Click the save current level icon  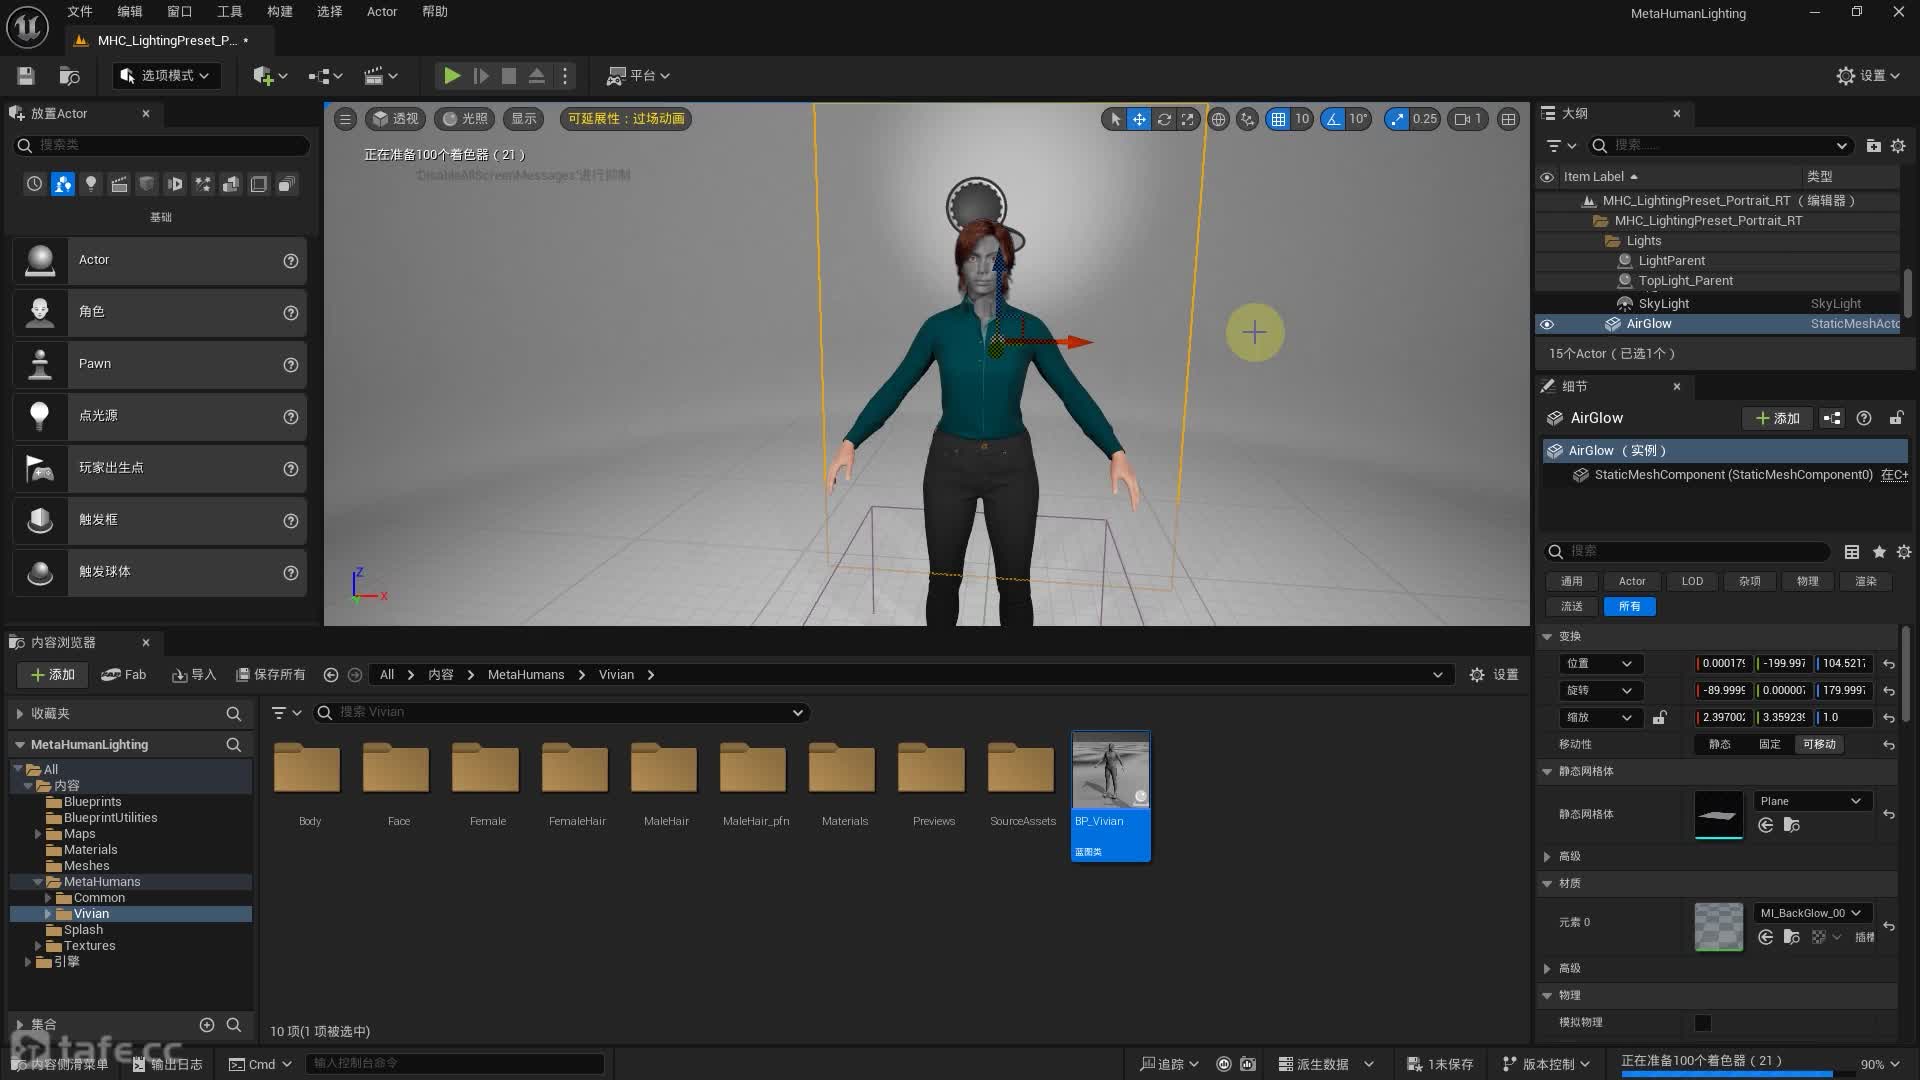26,75
